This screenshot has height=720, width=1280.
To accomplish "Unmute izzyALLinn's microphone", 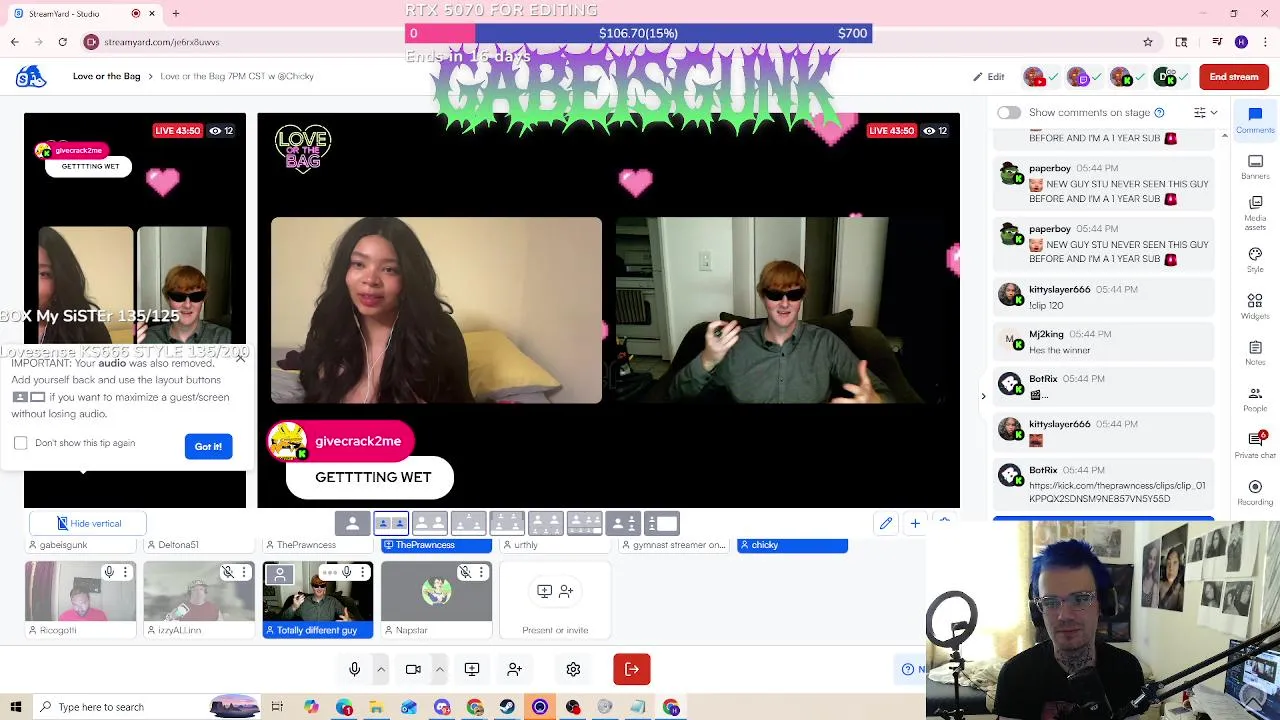I will [x=228, y=572].
